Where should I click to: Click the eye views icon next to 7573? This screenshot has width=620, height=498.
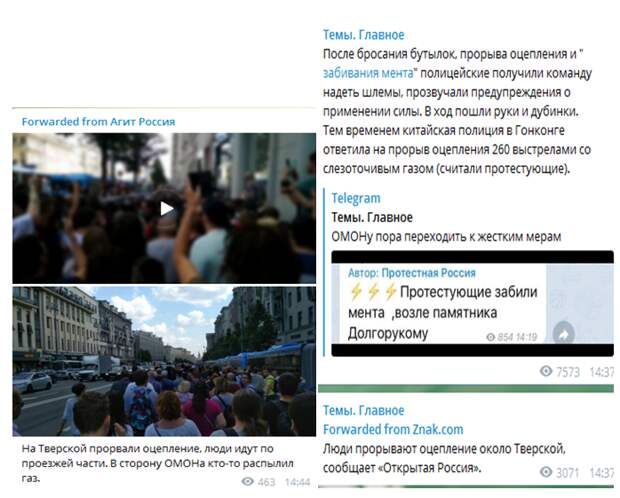[x=546, y=371]
